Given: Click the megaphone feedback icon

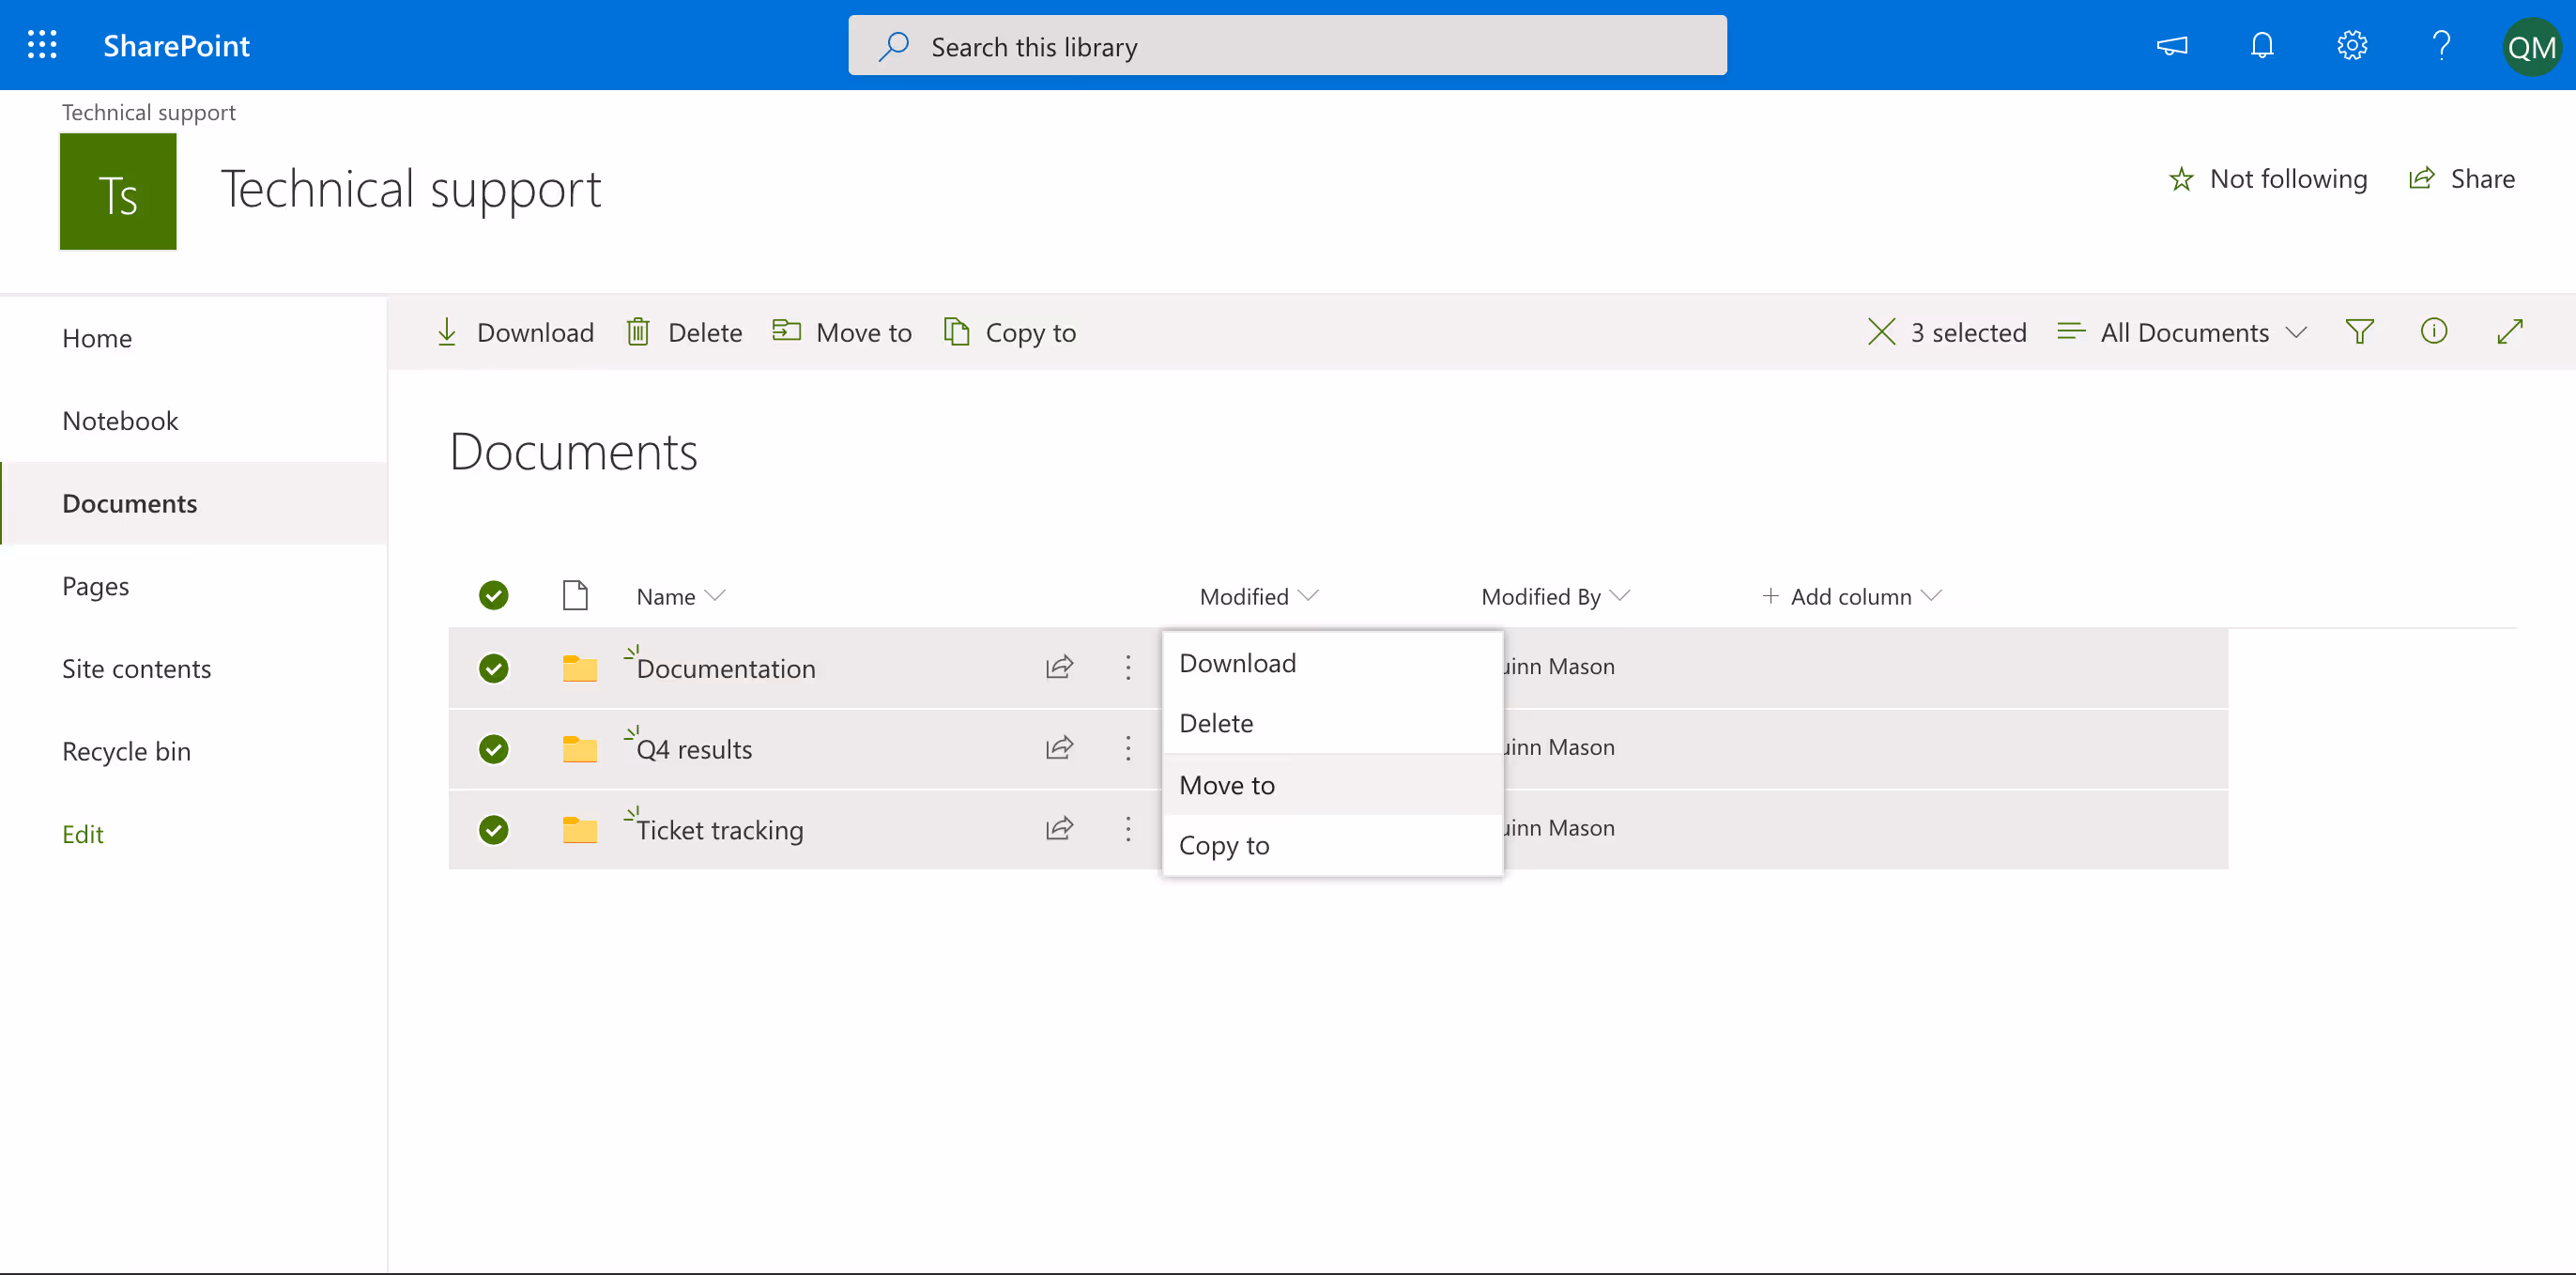Looking at the screenshot, I should [2171, 45].
